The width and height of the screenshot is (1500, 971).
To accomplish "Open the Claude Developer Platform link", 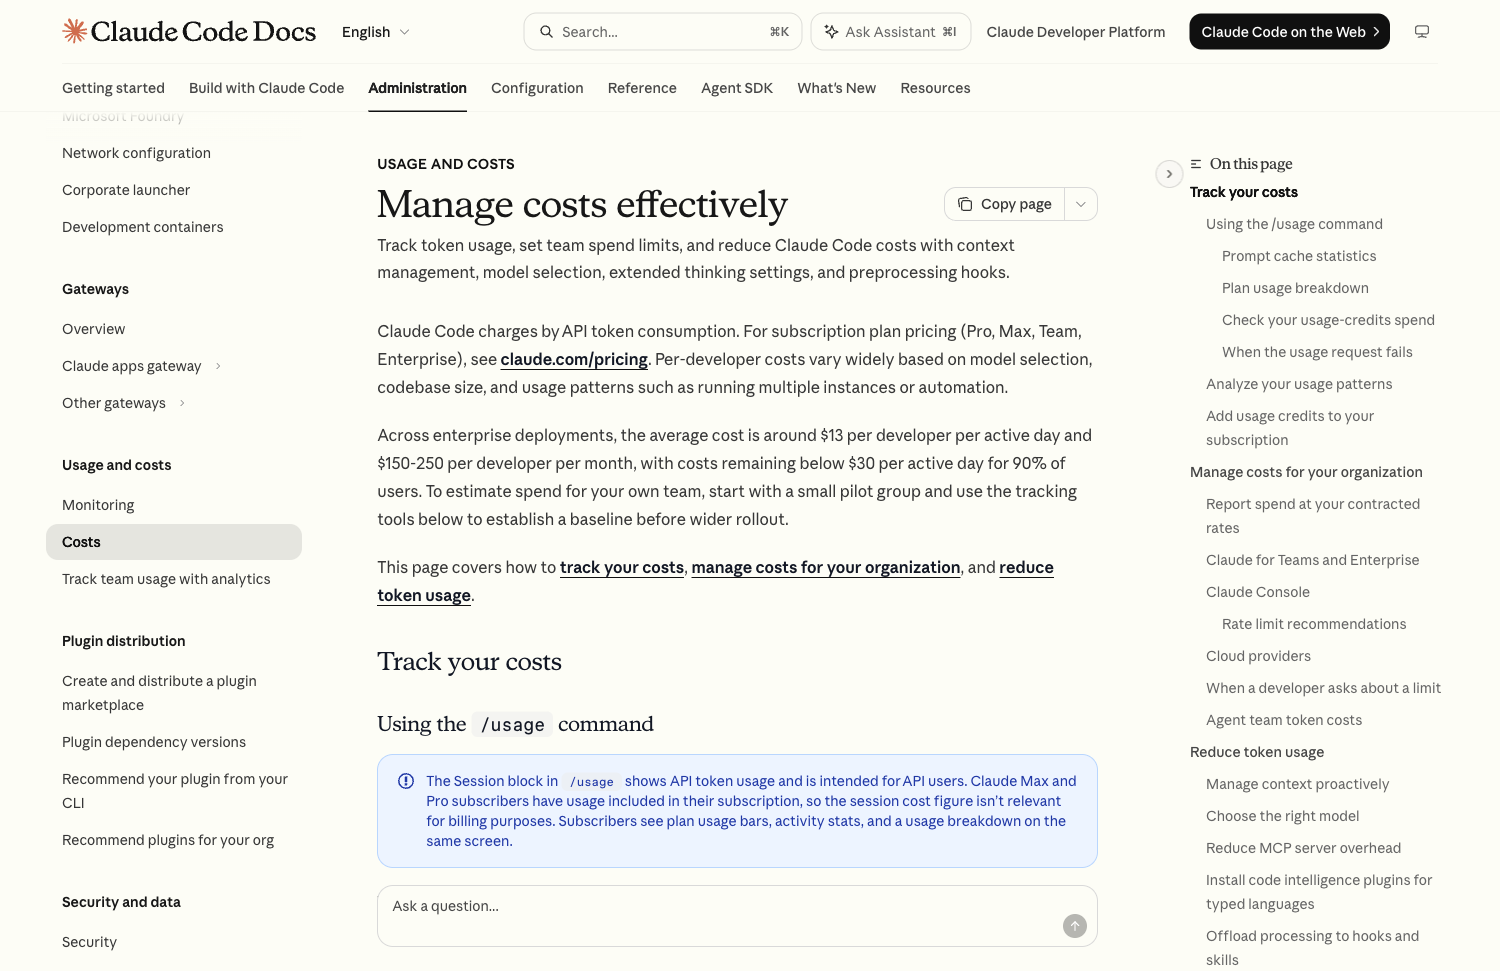I will [x=1076, y=32].
